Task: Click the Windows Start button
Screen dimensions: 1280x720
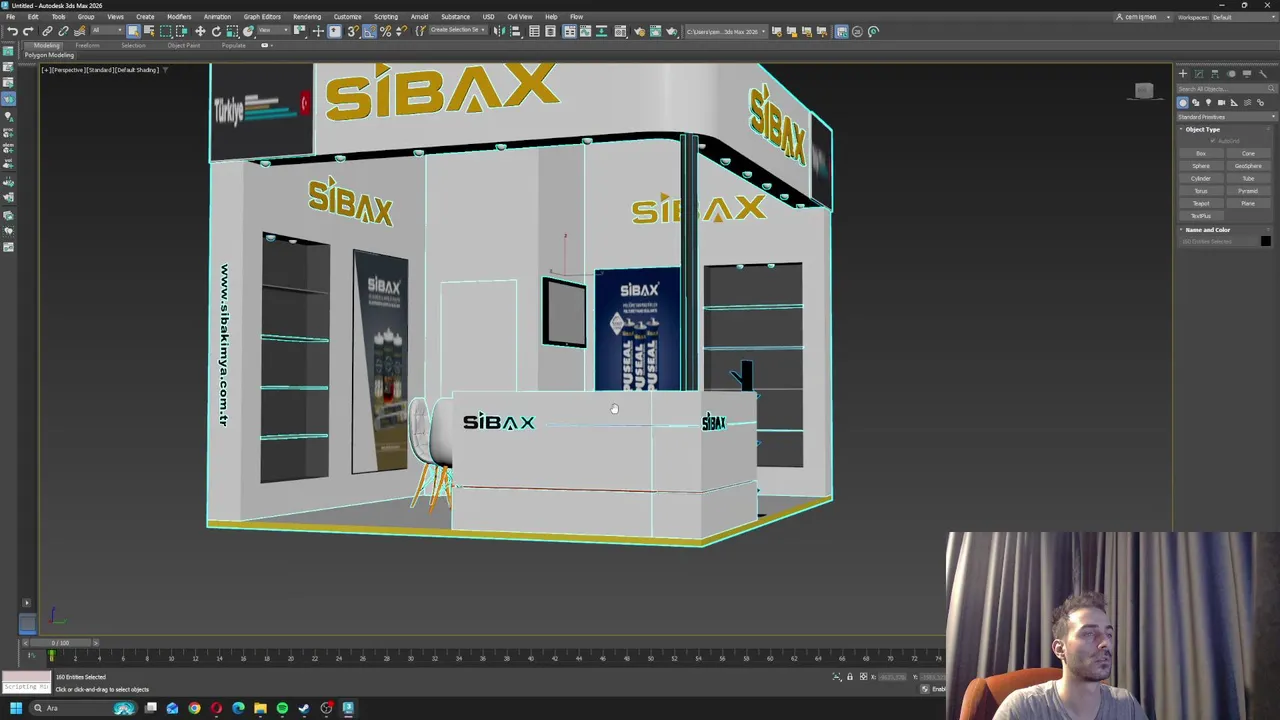Action: point(16,708)
